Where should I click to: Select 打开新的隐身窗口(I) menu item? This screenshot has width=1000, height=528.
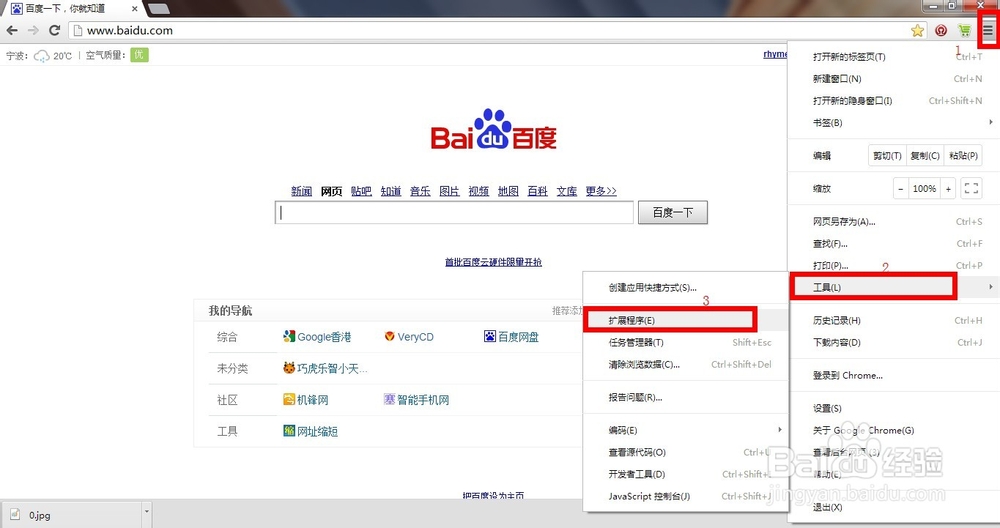click(893, 101)
